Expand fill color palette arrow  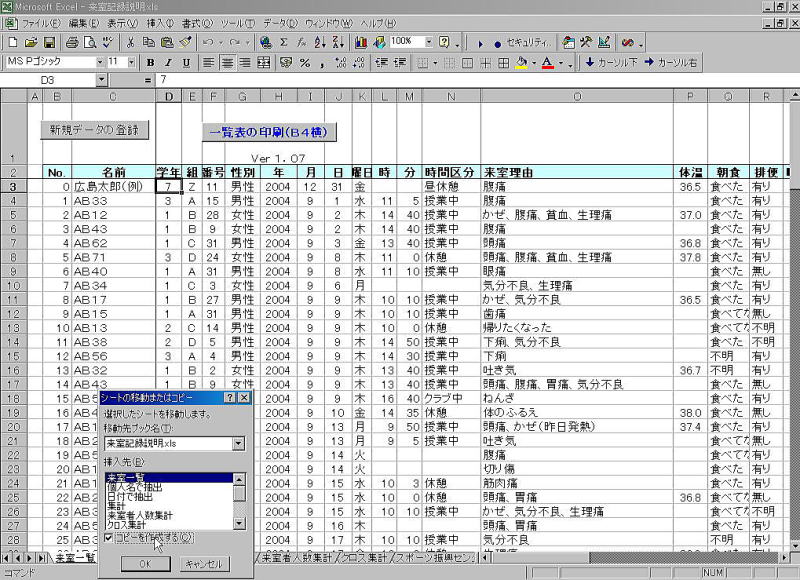tap(534, 63)
